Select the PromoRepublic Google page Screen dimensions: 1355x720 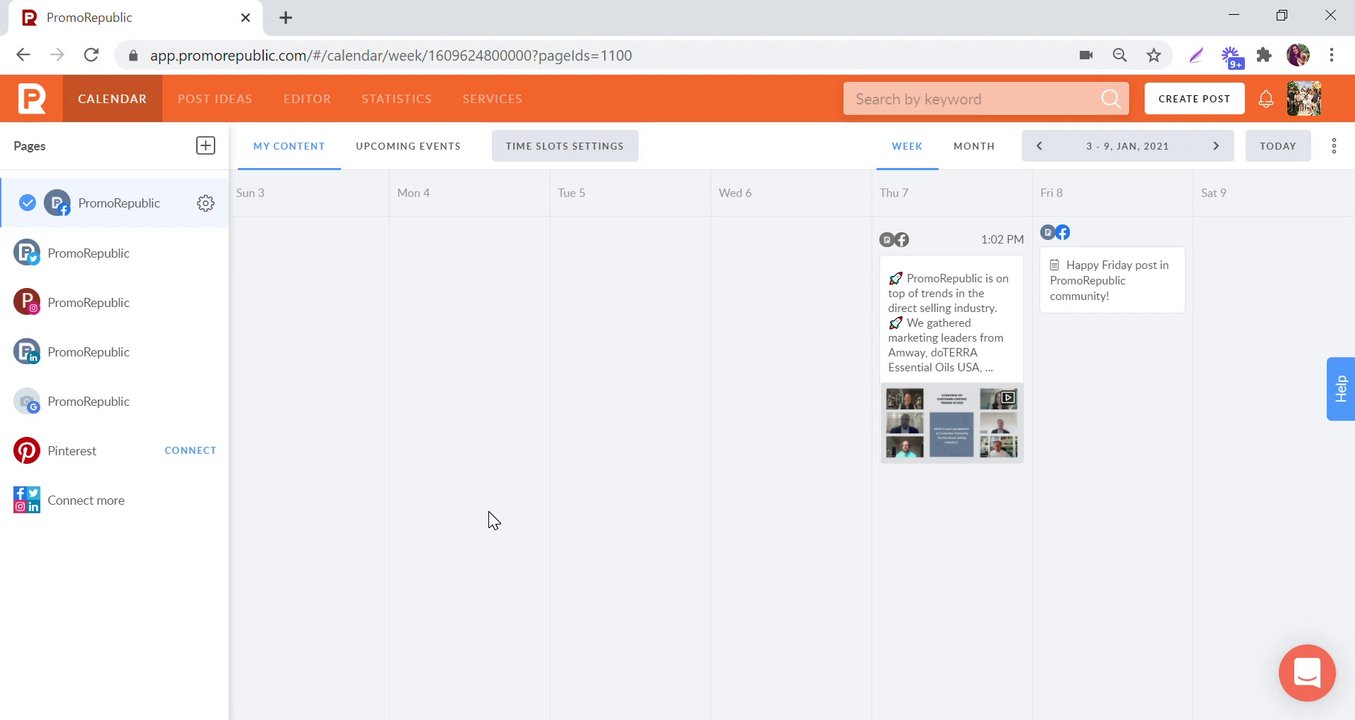pyautogui.click(x=114, y=401)
